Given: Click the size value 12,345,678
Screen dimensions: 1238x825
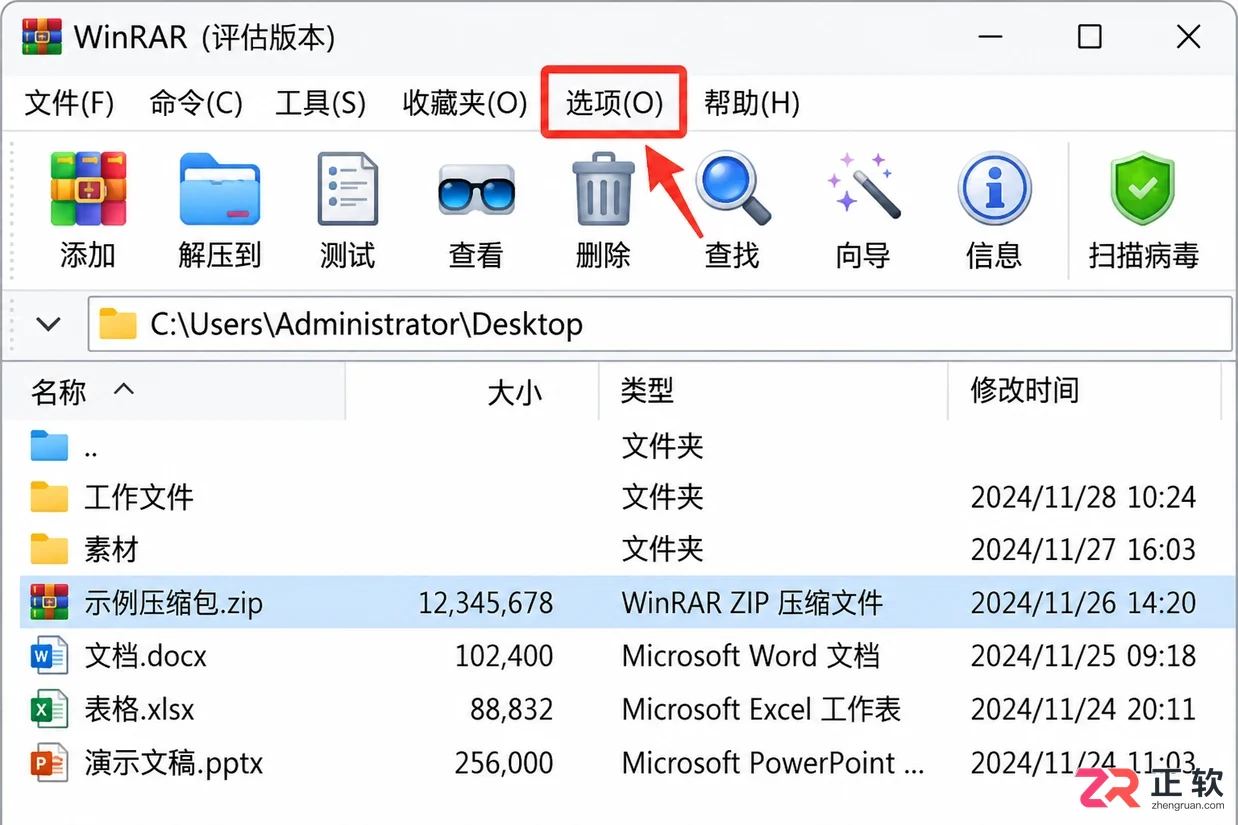Looking at the screenshot, I should point(485,603).
